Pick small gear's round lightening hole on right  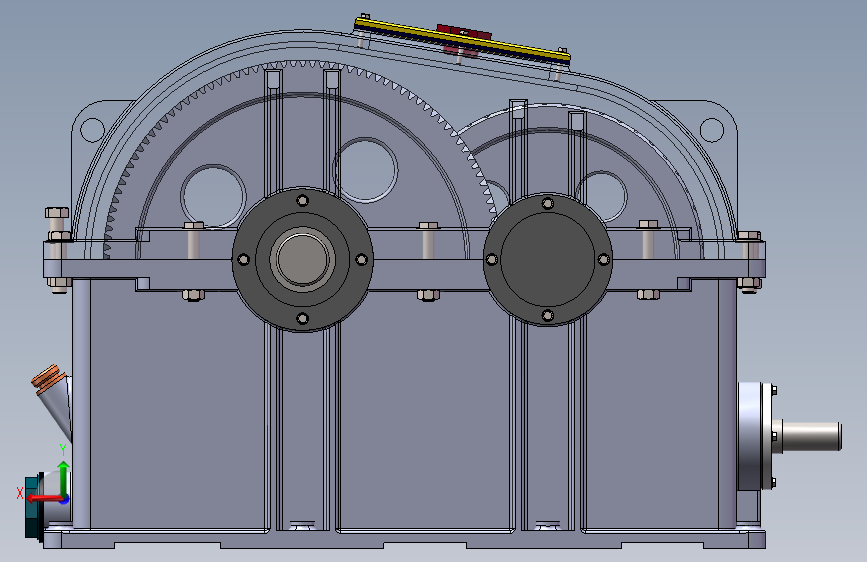[603, 196]
